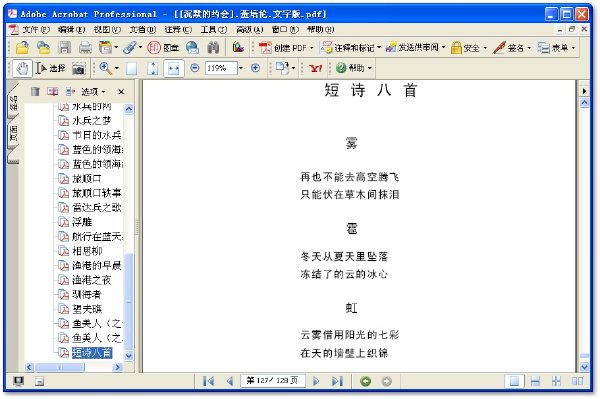
Task: Go to first page arrow
Action: (209, 381)
